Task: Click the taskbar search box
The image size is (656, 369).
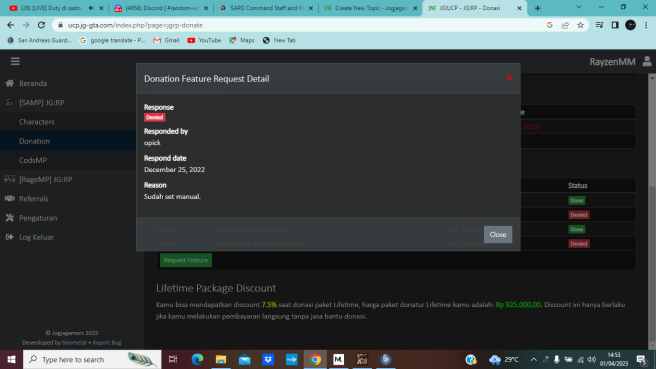Action: click(x=92, y=359)
